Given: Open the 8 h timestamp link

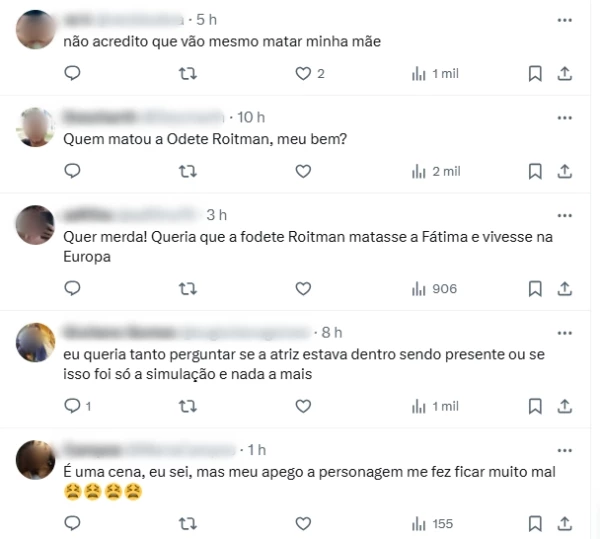Looking at the screenshot, I should click(x=331, y=332).
